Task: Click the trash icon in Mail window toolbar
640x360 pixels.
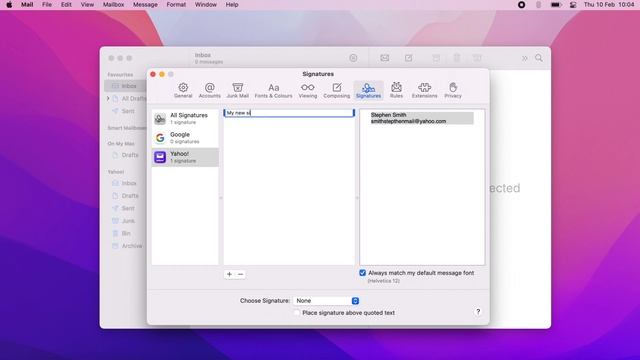Action: coord(457,58)
